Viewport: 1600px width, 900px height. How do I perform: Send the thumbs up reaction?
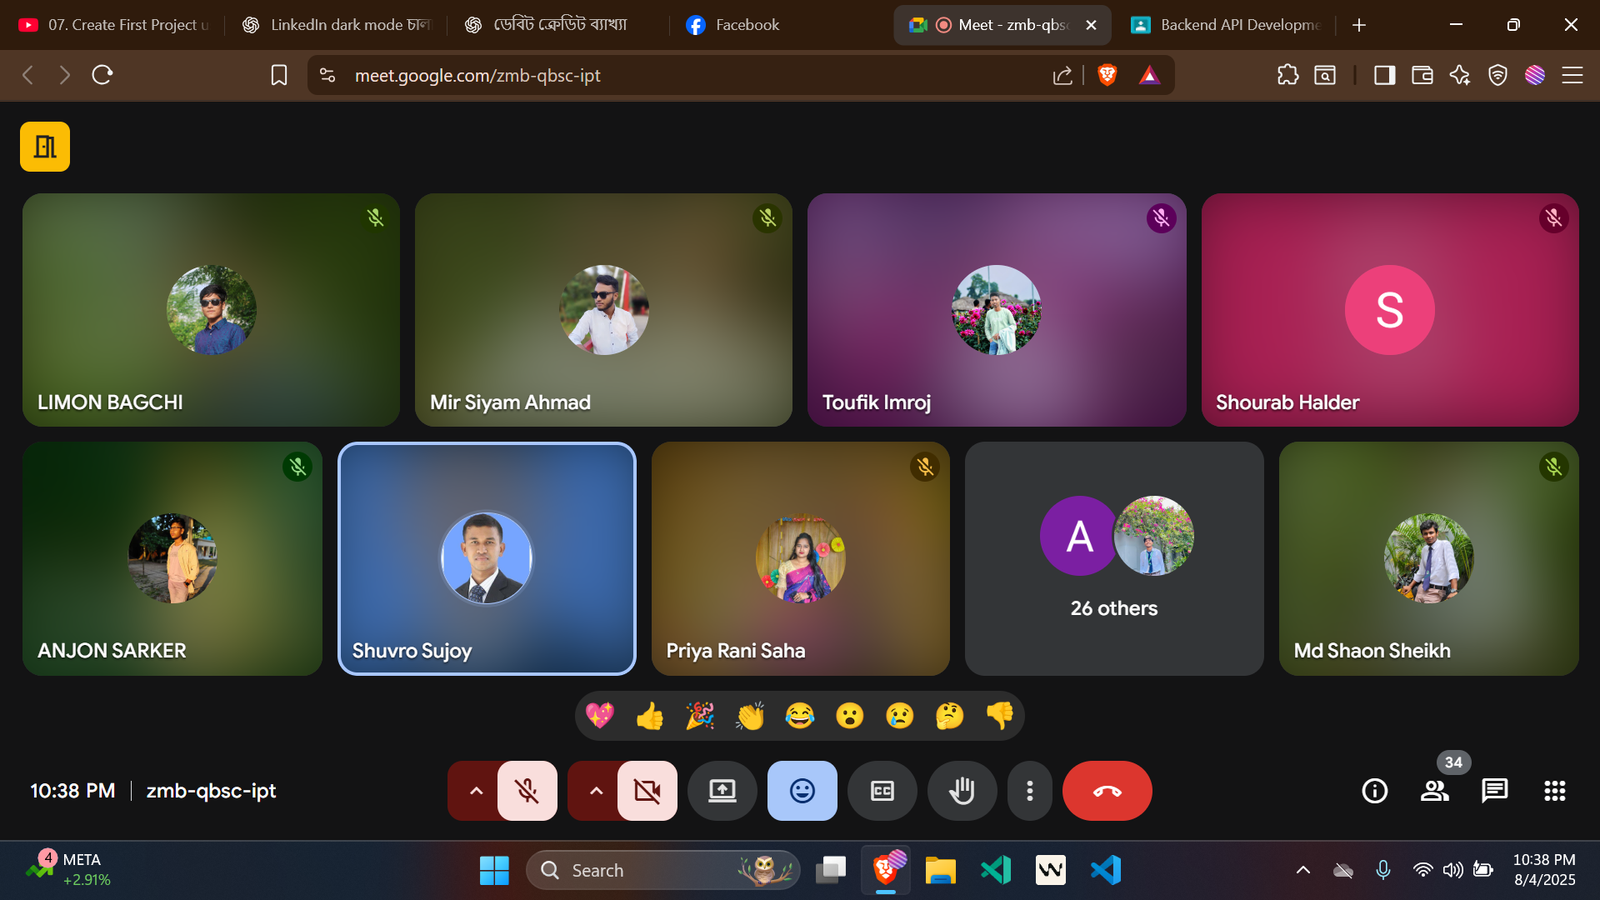[650, 716]
